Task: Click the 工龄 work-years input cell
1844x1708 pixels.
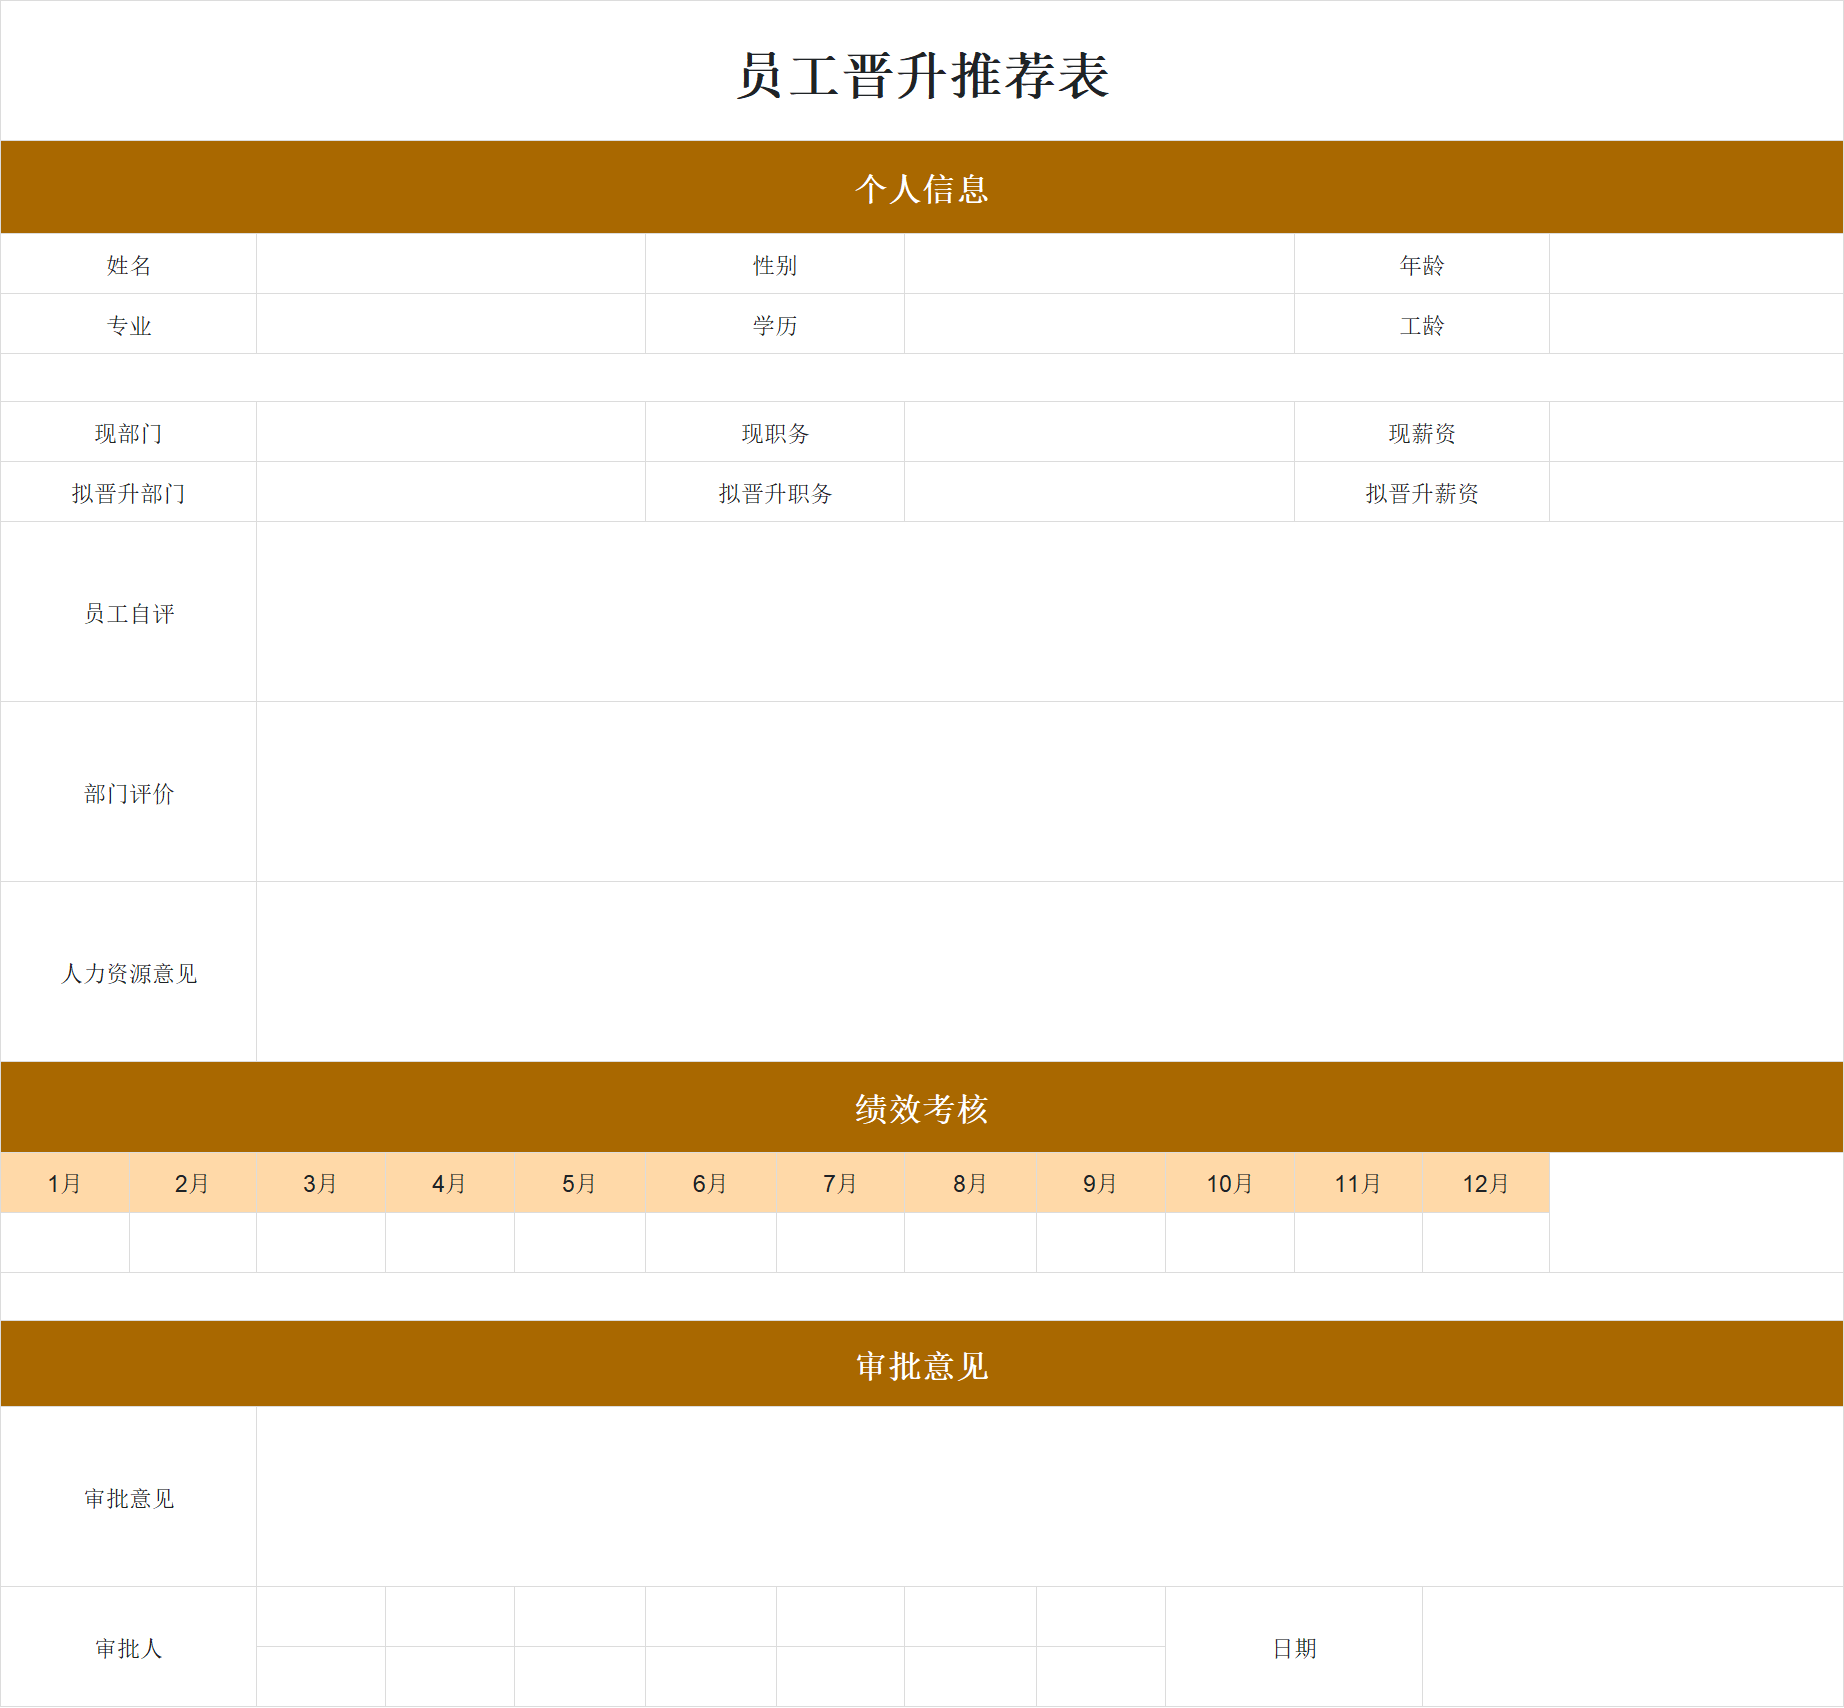Action: [x=1695, y=323]
